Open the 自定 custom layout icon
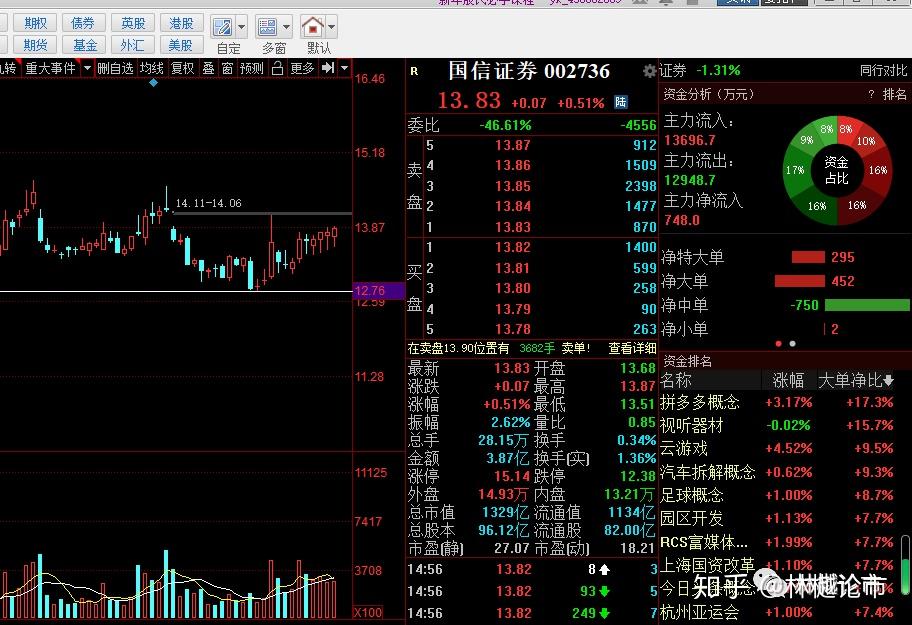 (x=223, y=27)
